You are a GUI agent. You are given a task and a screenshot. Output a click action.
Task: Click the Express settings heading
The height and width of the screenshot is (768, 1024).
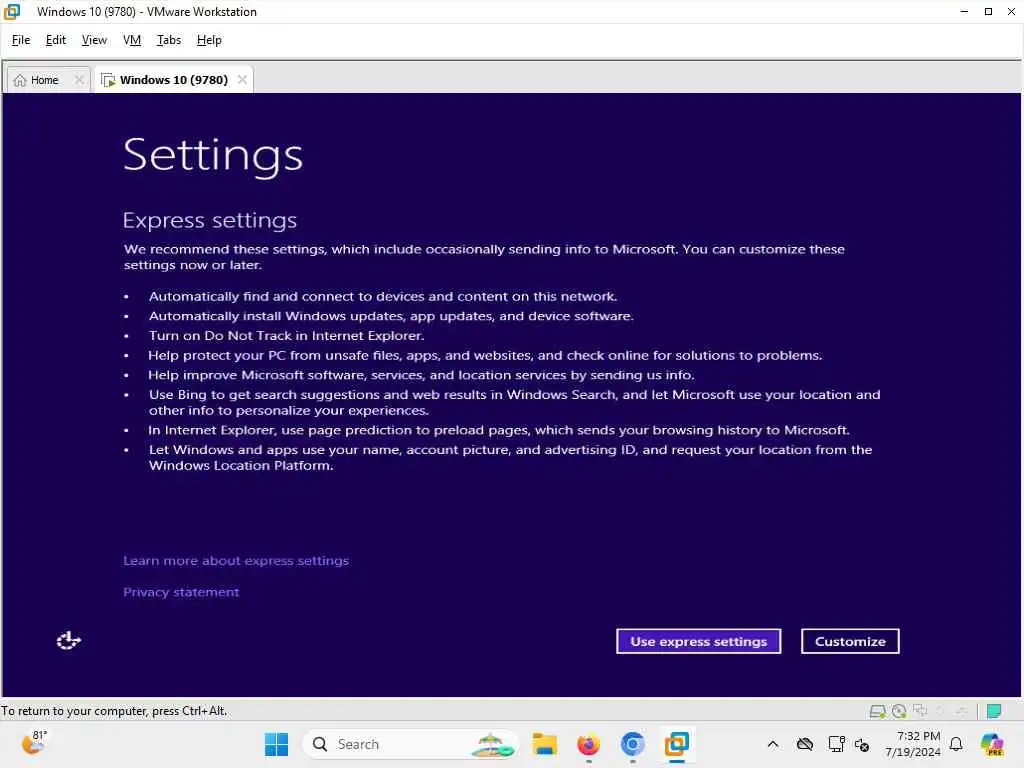point(210,220)
